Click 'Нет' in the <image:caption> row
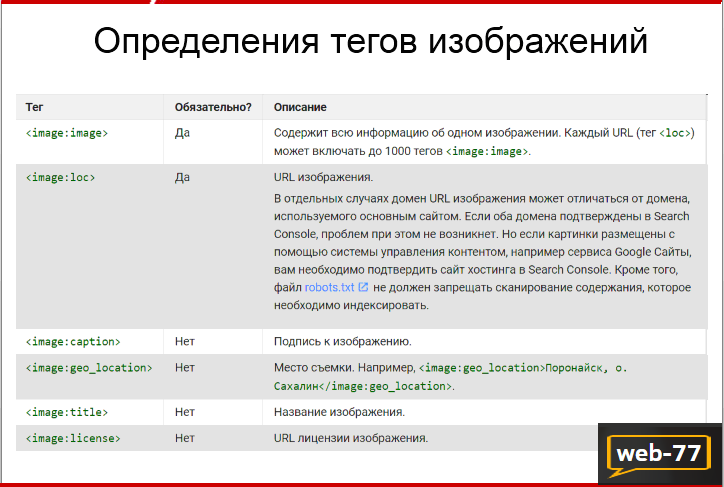Viewport: 724px width, 487px height. pos(185,342)
